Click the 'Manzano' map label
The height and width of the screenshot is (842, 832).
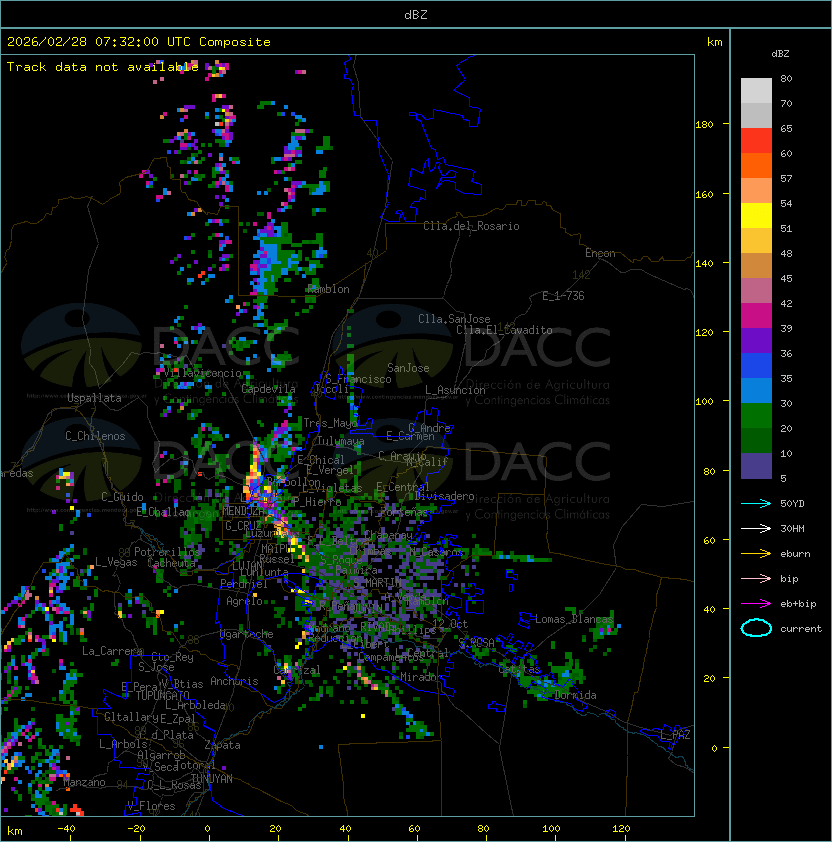84,782
